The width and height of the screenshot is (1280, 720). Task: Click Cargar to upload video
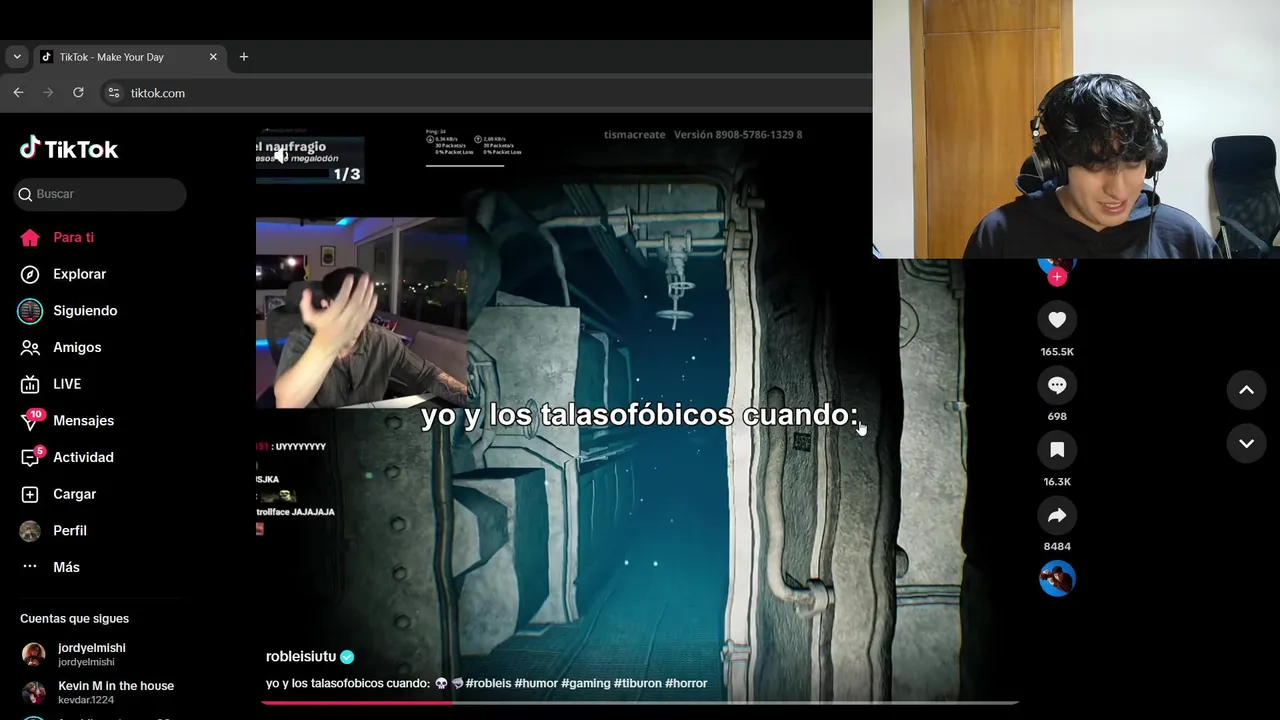tap(75, 494)
